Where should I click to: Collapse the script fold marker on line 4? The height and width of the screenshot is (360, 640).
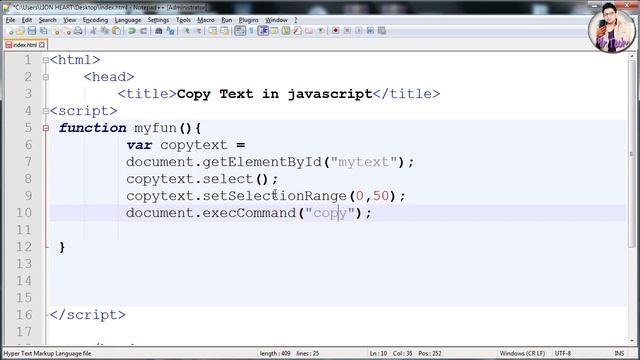tap(46, 111)
